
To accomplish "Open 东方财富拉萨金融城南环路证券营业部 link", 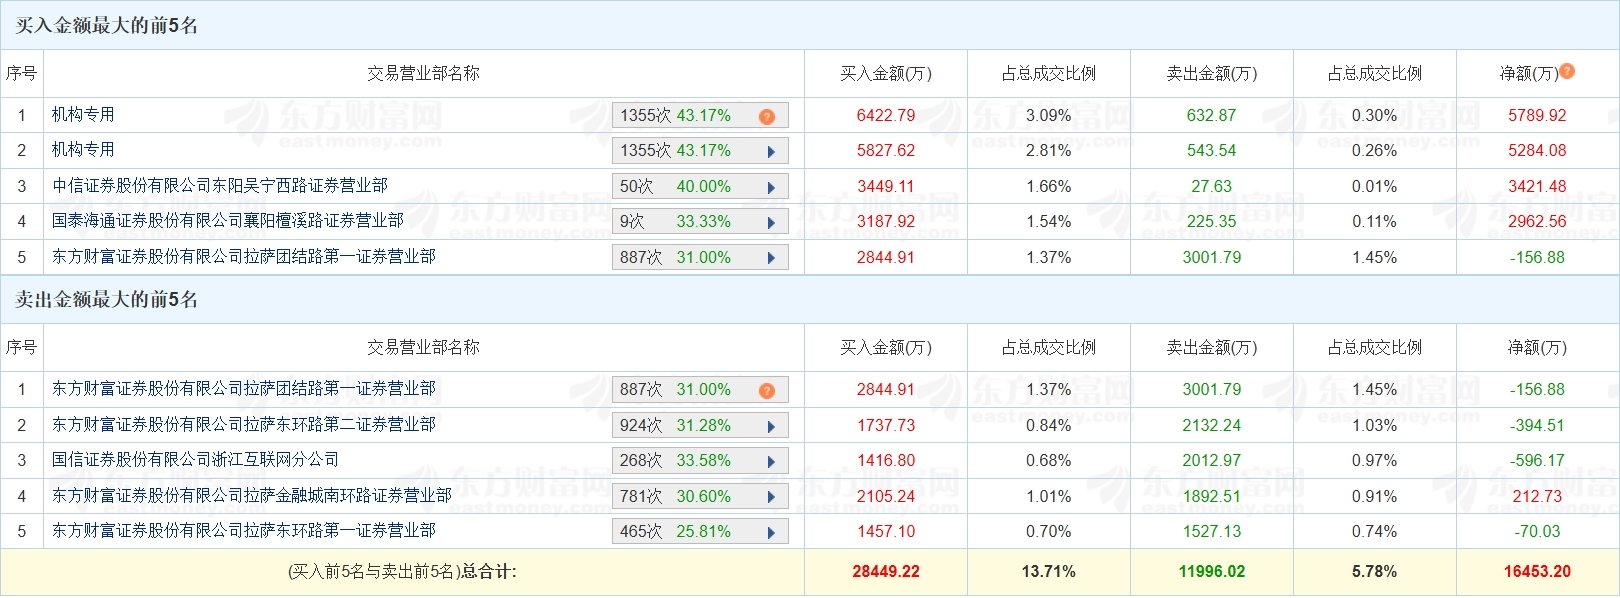I will coord(252,495).
